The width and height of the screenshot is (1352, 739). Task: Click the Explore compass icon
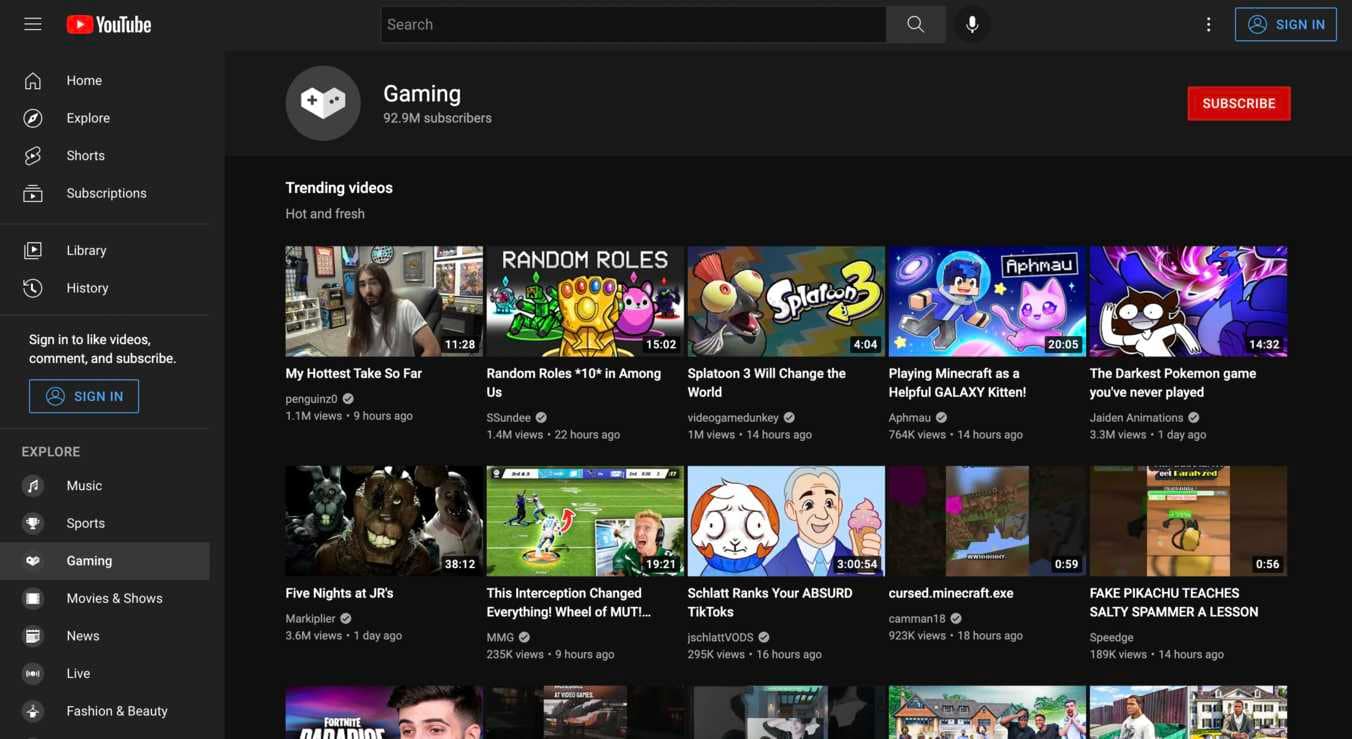click(x=31, y=117)
